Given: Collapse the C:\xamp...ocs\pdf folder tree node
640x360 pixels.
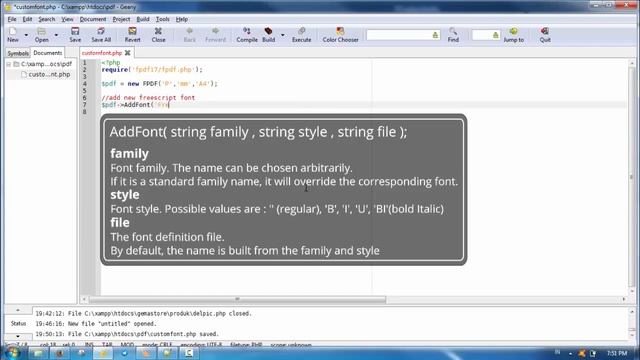Looking at the screenshot, I should pos(9,64).
